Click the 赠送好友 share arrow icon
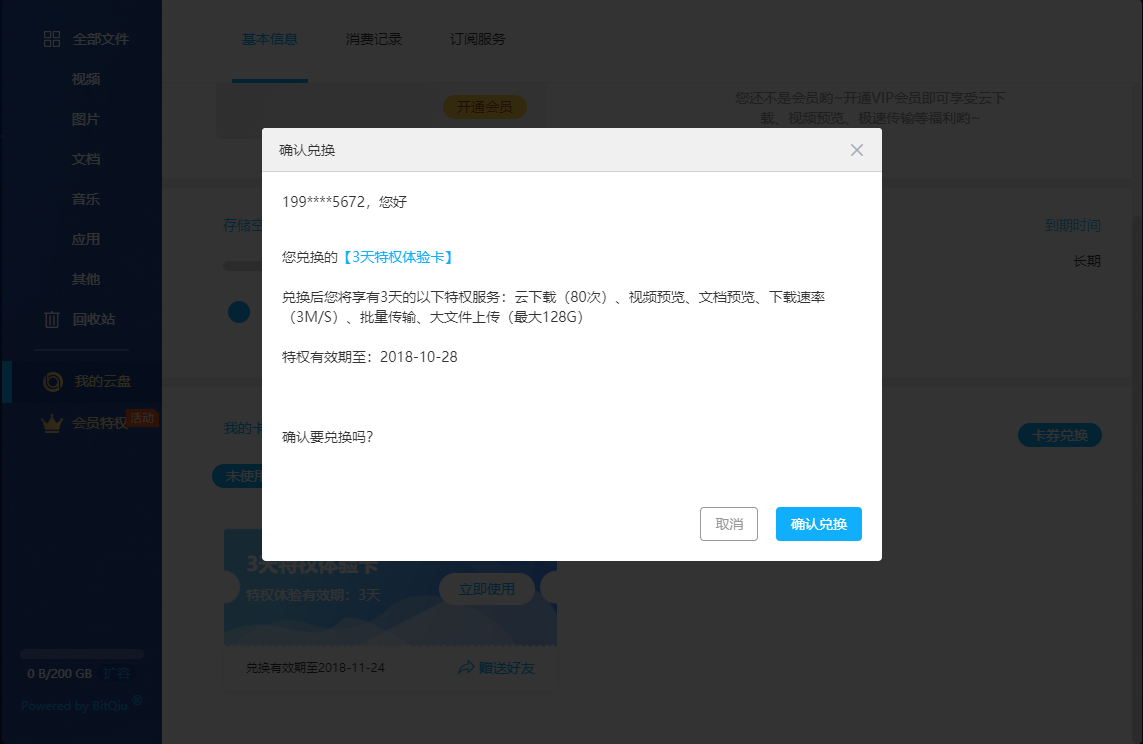The image size is (1143, 744). (x=466, y=667)
